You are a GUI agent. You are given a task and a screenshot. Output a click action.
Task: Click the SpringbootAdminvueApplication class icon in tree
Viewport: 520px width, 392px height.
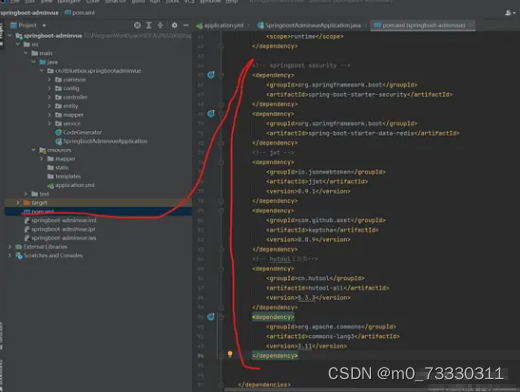(x=59, y=141)
